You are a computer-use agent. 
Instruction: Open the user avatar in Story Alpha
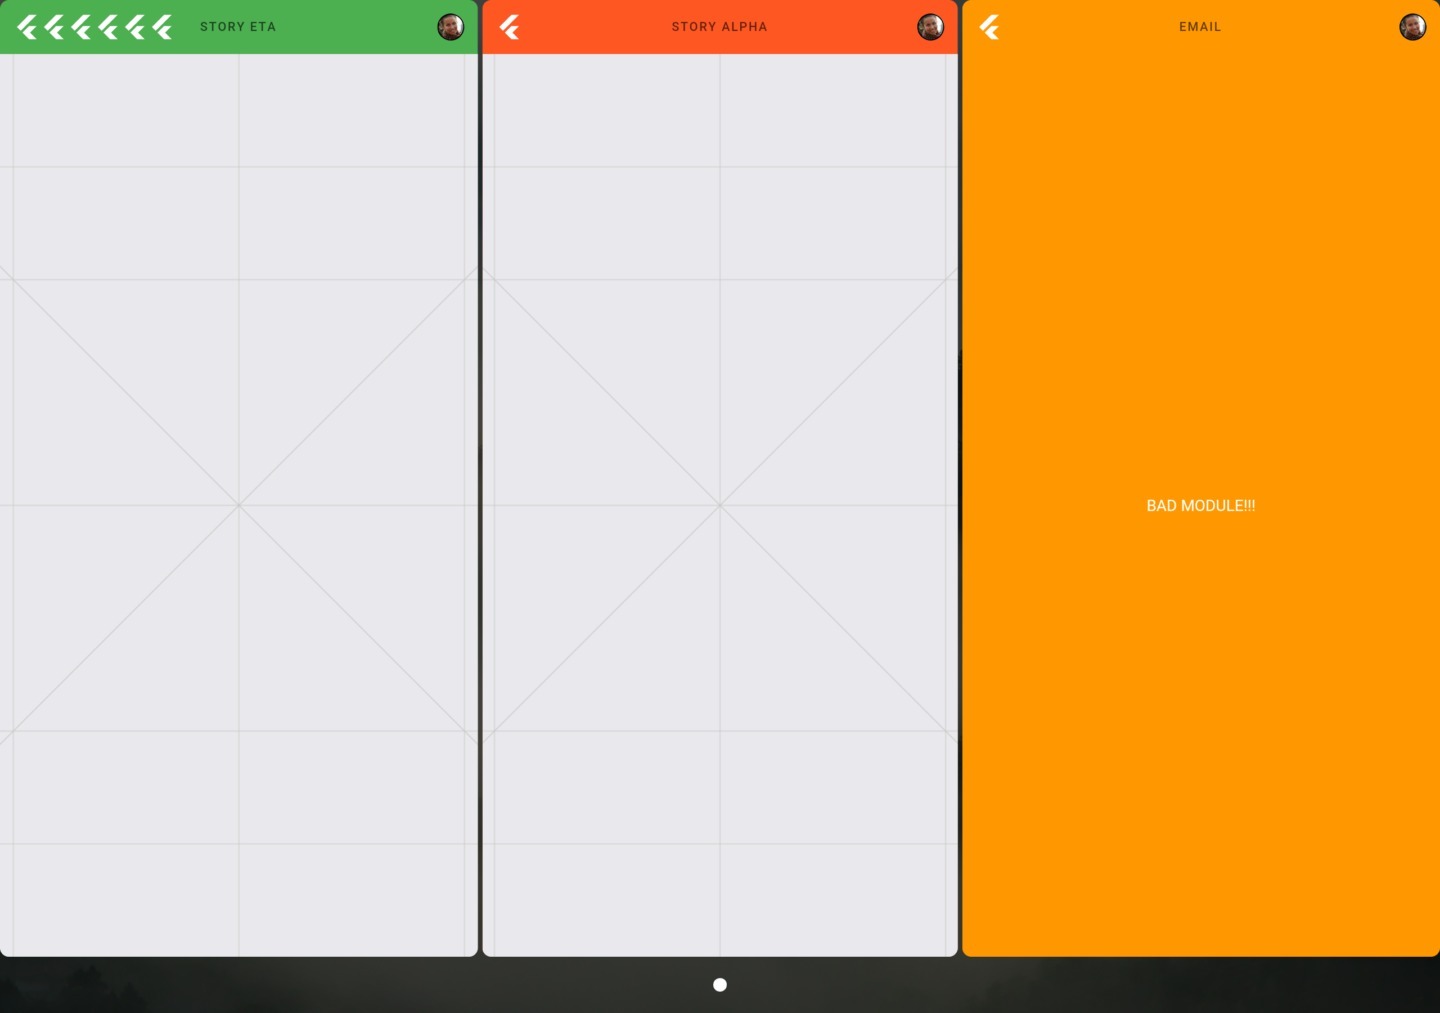930,27
